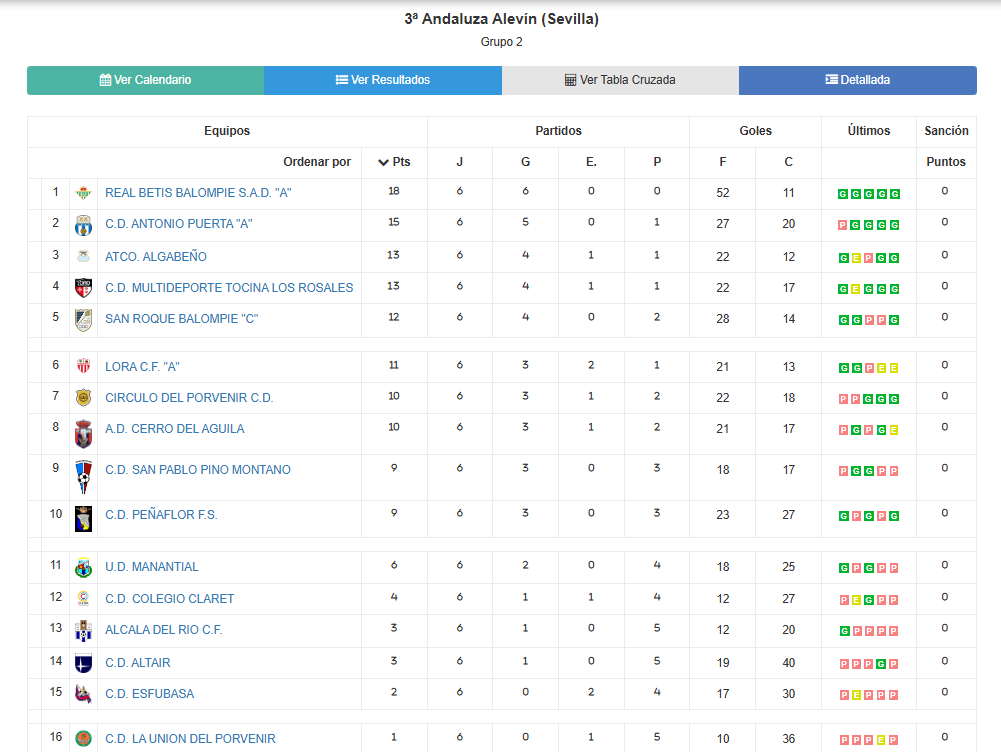Switch to the Detallada view
Viewport: 1001px width, 752px height.
[x=858, y=80]
